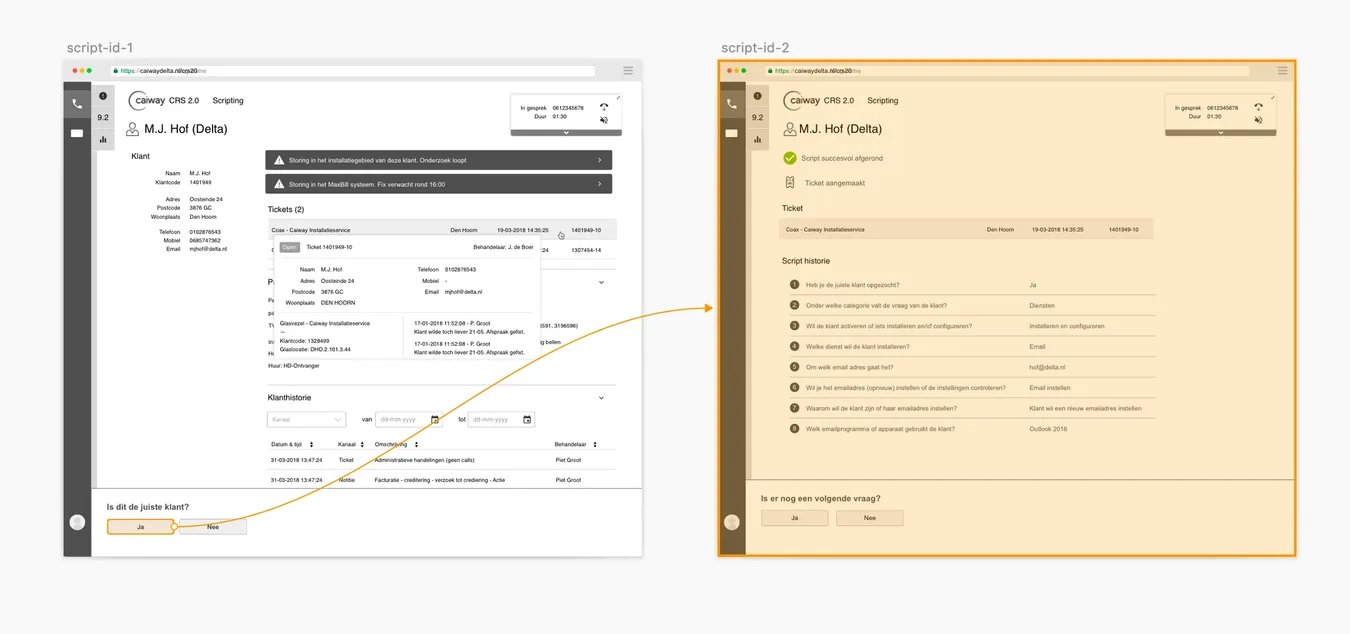
Task: Mute the microphone icon in the call panel
Action: point(604,120)
